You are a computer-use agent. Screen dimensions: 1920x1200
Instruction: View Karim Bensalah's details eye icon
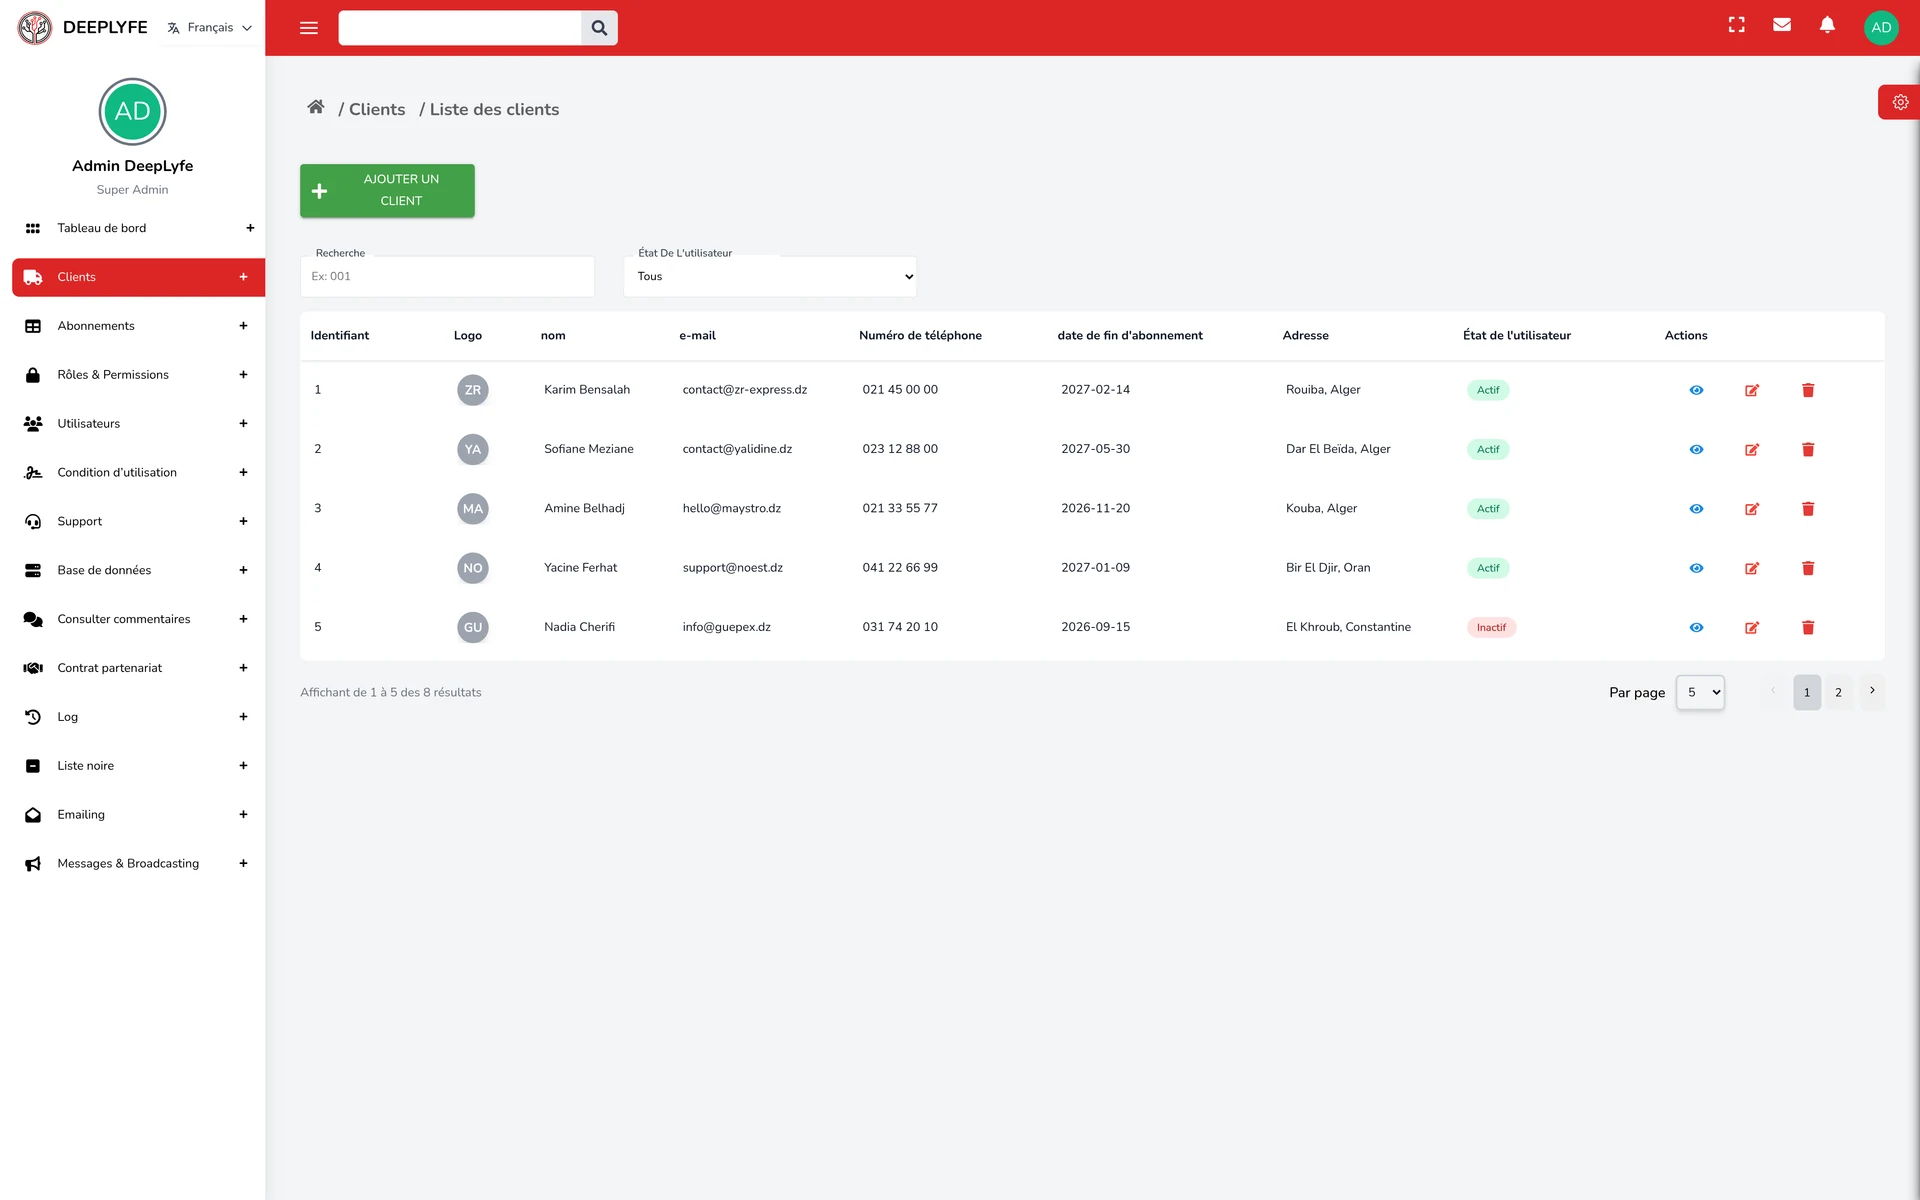click(1696, 390)
